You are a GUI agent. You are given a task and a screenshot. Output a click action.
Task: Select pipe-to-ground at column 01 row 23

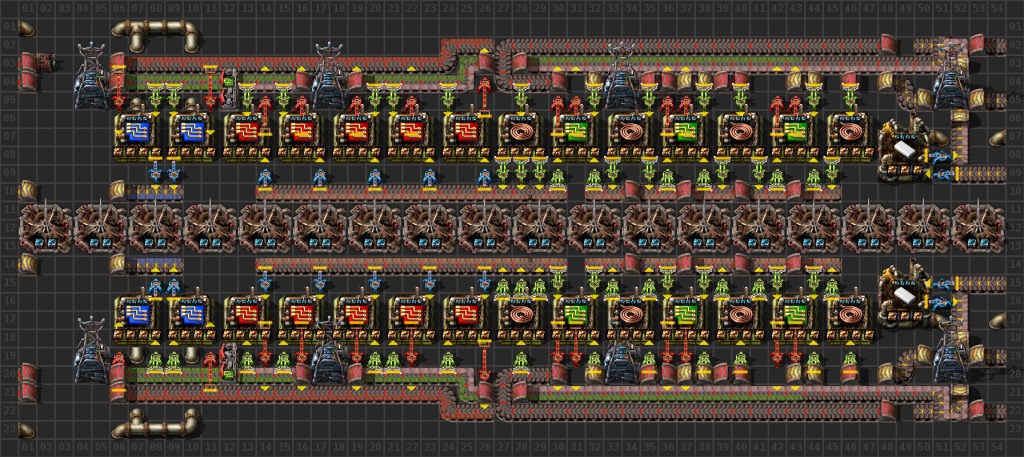[x=27, y=430]
